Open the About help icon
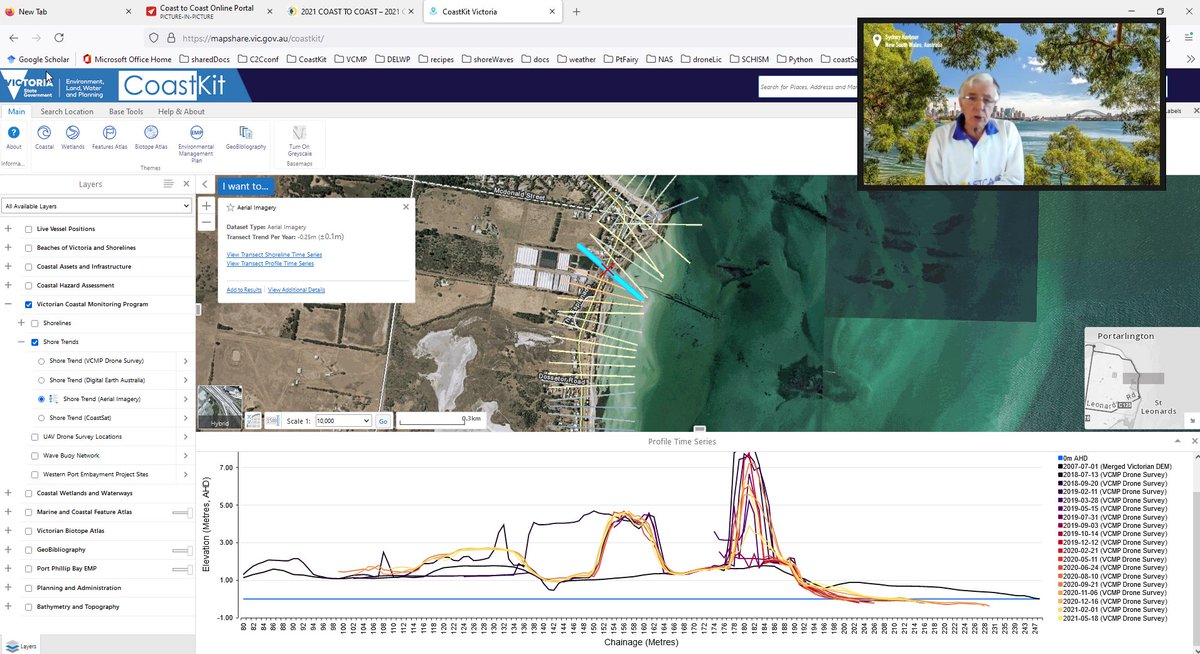 coord(14,133)
